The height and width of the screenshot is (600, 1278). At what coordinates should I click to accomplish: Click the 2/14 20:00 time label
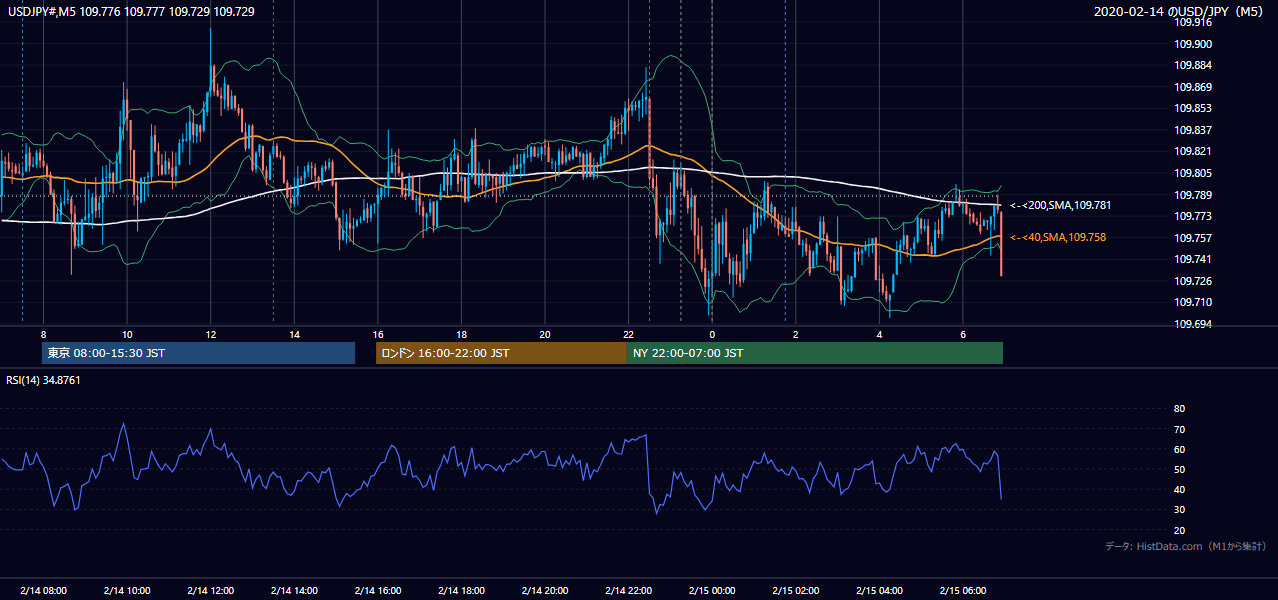coord(544,591)
